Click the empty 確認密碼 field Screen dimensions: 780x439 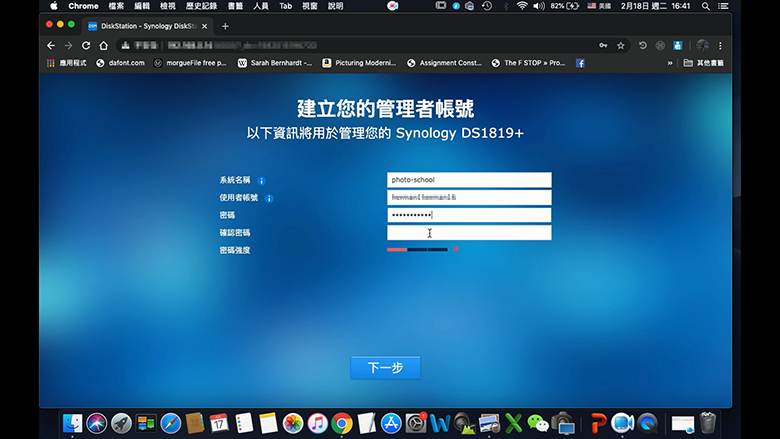pyautogui.click(x=469, y=233)
